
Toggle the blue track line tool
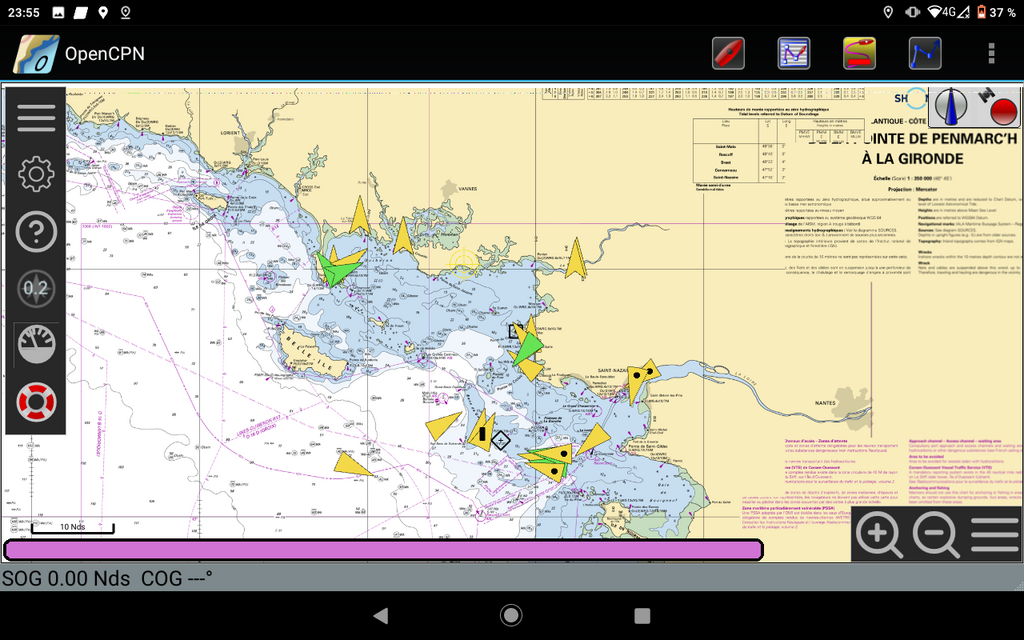[x=925, y=54]
